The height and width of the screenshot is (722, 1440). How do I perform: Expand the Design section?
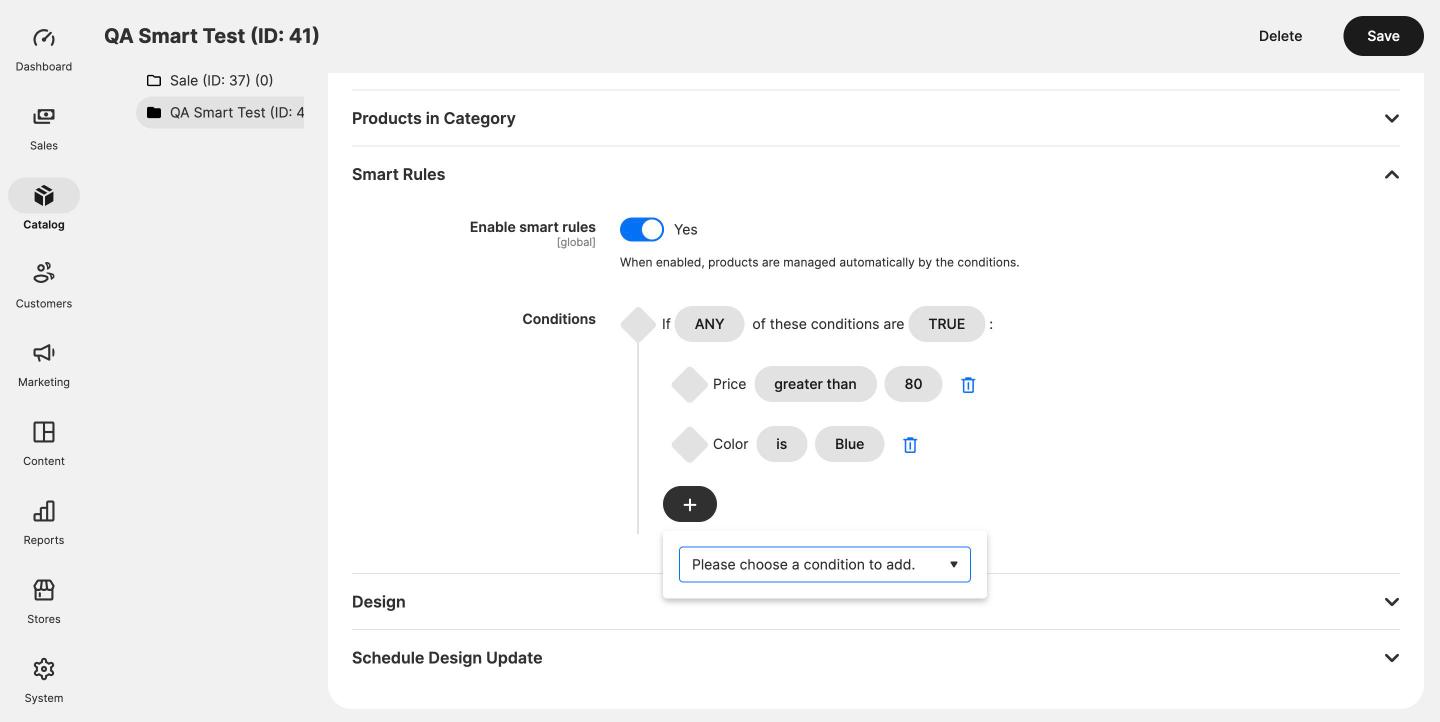876,602
